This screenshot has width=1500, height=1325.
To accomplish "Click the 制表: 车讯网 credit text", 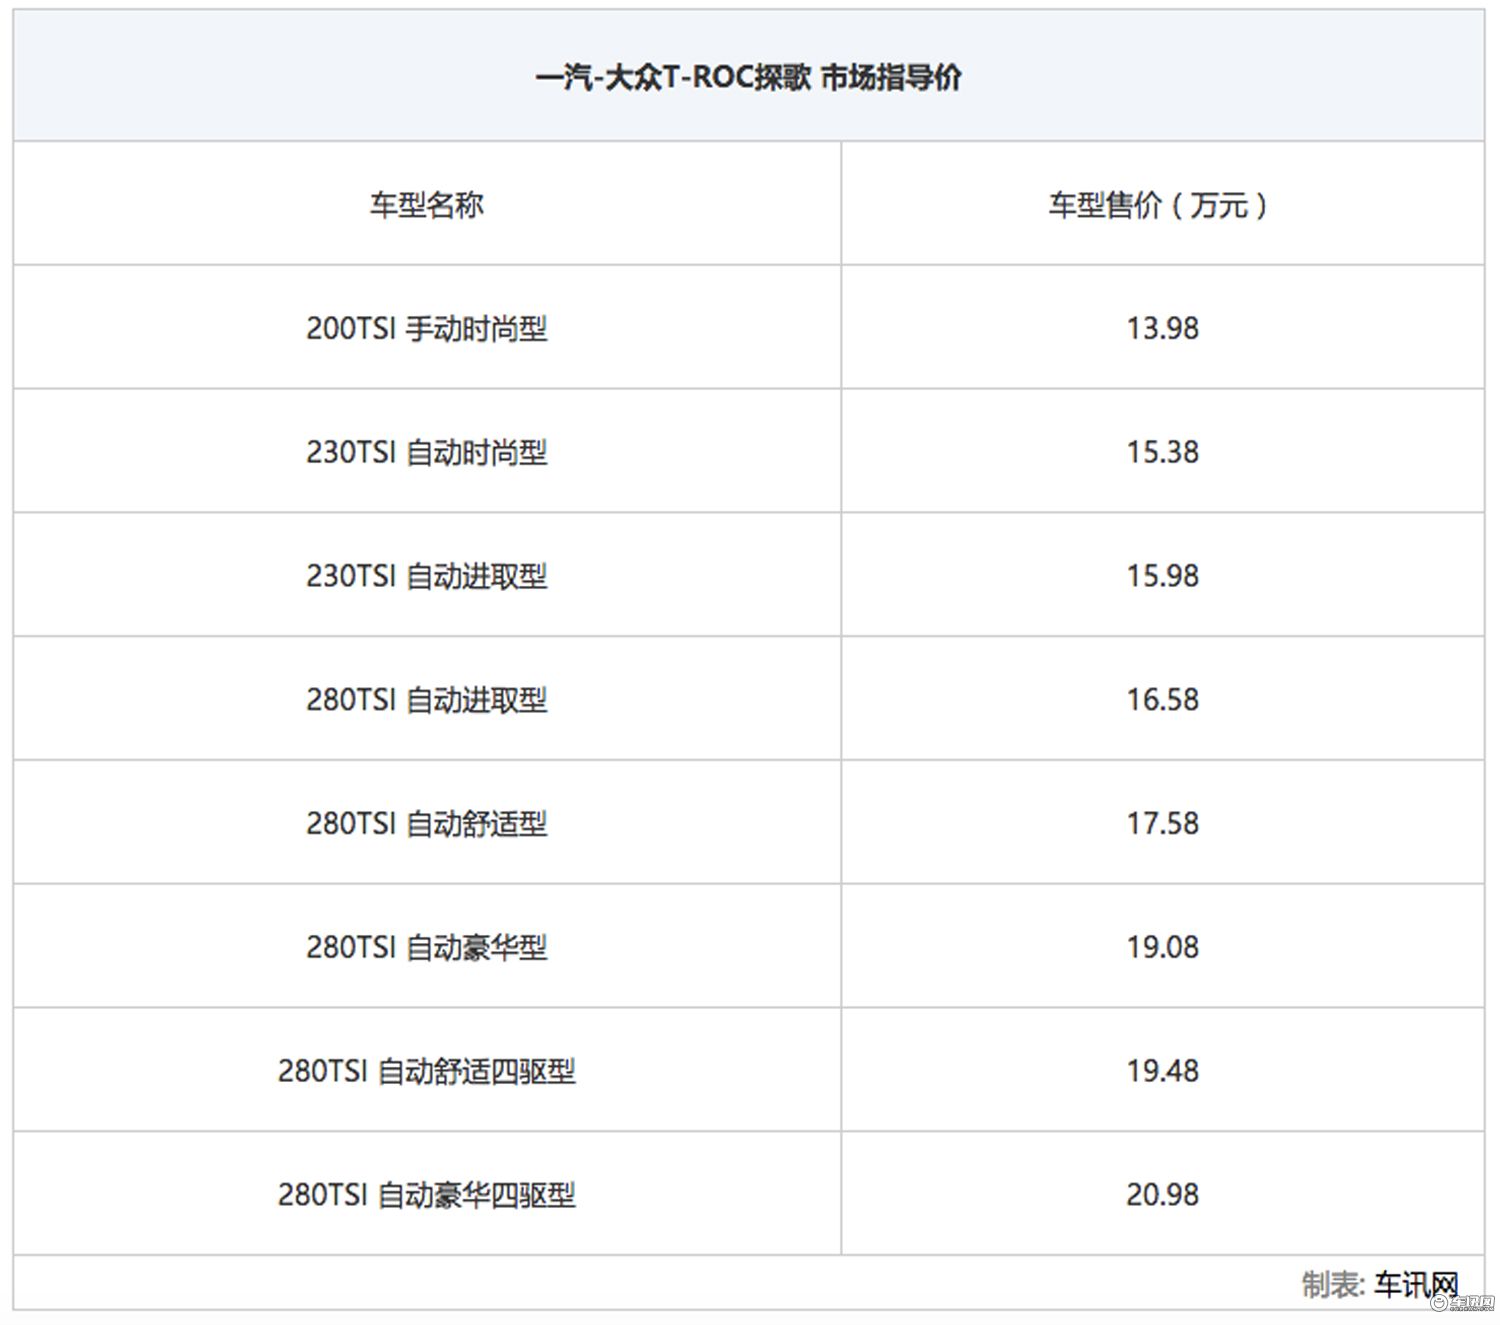I will point(1380,1284).
